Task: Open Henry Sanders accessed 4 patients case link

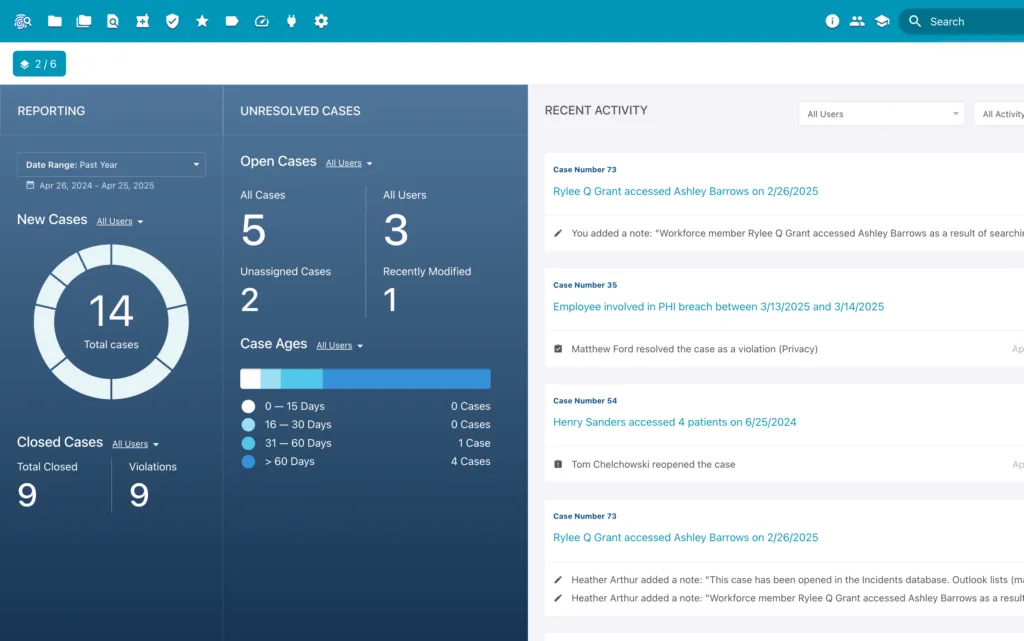Action: (x=675, y=422)
